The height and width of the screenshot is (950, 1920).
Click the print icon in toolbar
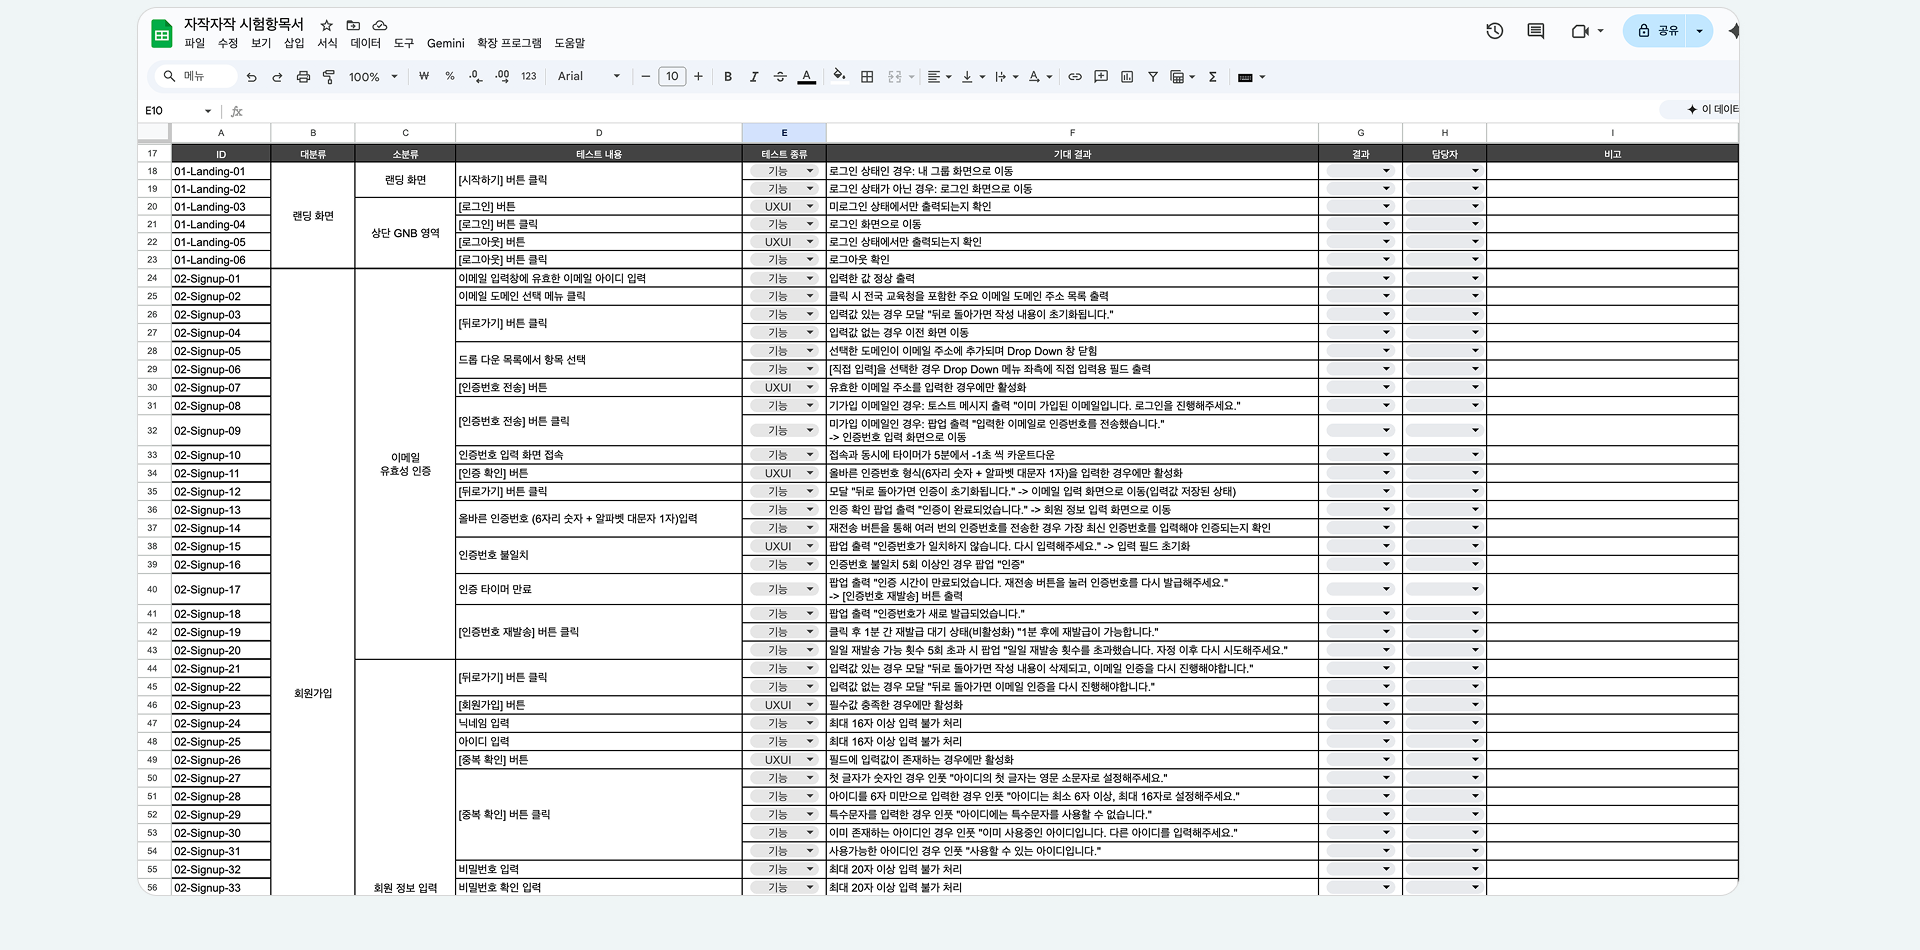(303, 77)
